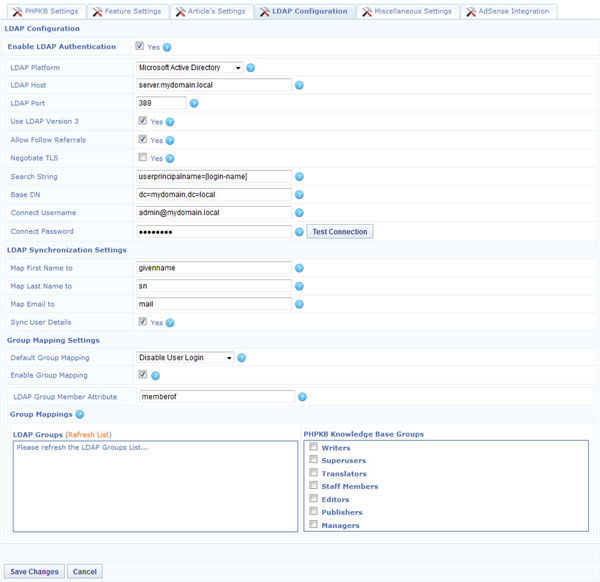Enable Negotiate TLS checkbox
This screenshot has width=600, height=582.
pyautogui.click(x=143, y=157)
